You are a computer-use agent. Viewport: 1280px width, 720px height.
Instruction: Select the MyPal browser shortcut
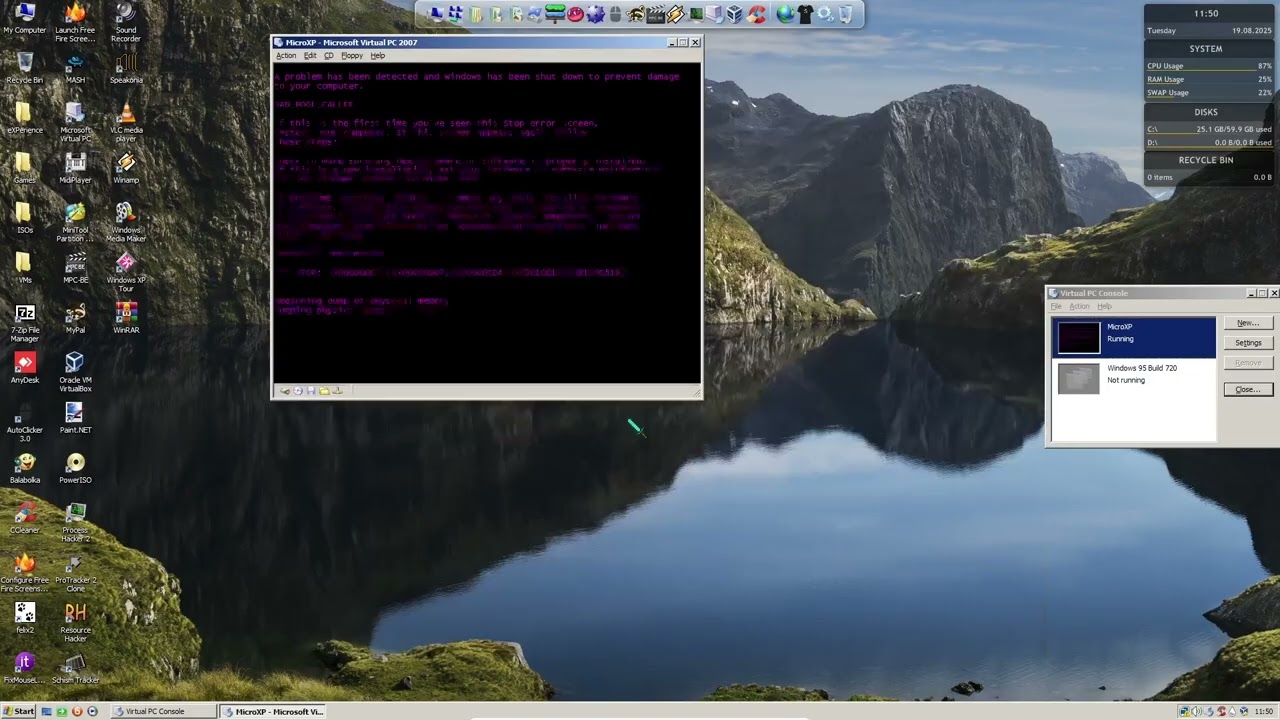tap(75, 319)
